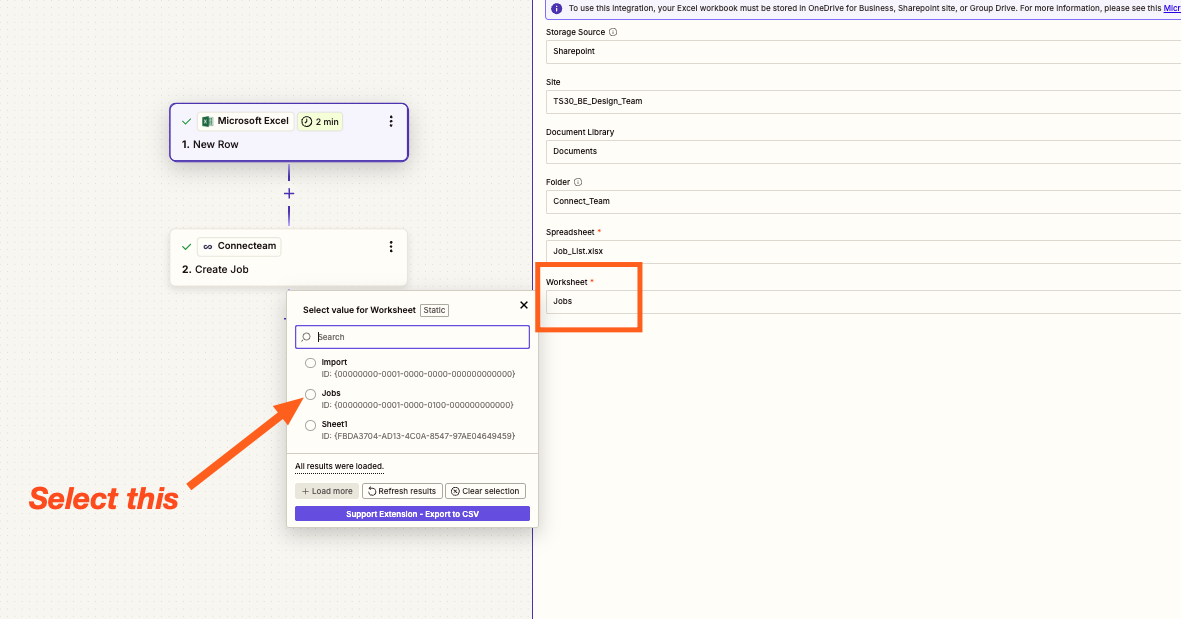Screen dimensions: 1181x619
Task: Click the Sheet1 ID text FBDA3704
Action: (x=418, y=436)
